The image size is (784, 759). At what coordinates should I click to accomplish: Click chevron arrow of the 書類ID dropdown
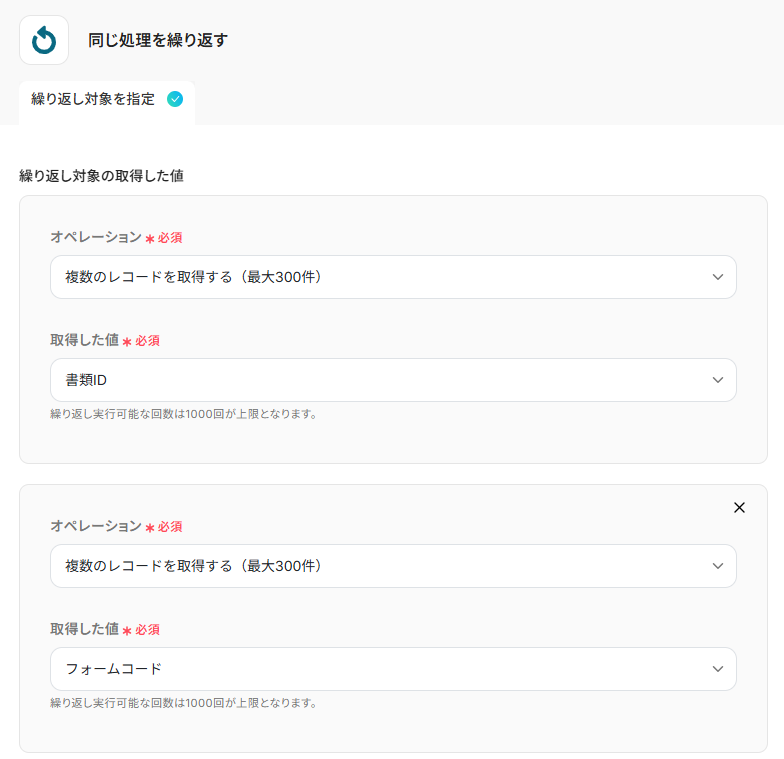(x=718, y=380)
